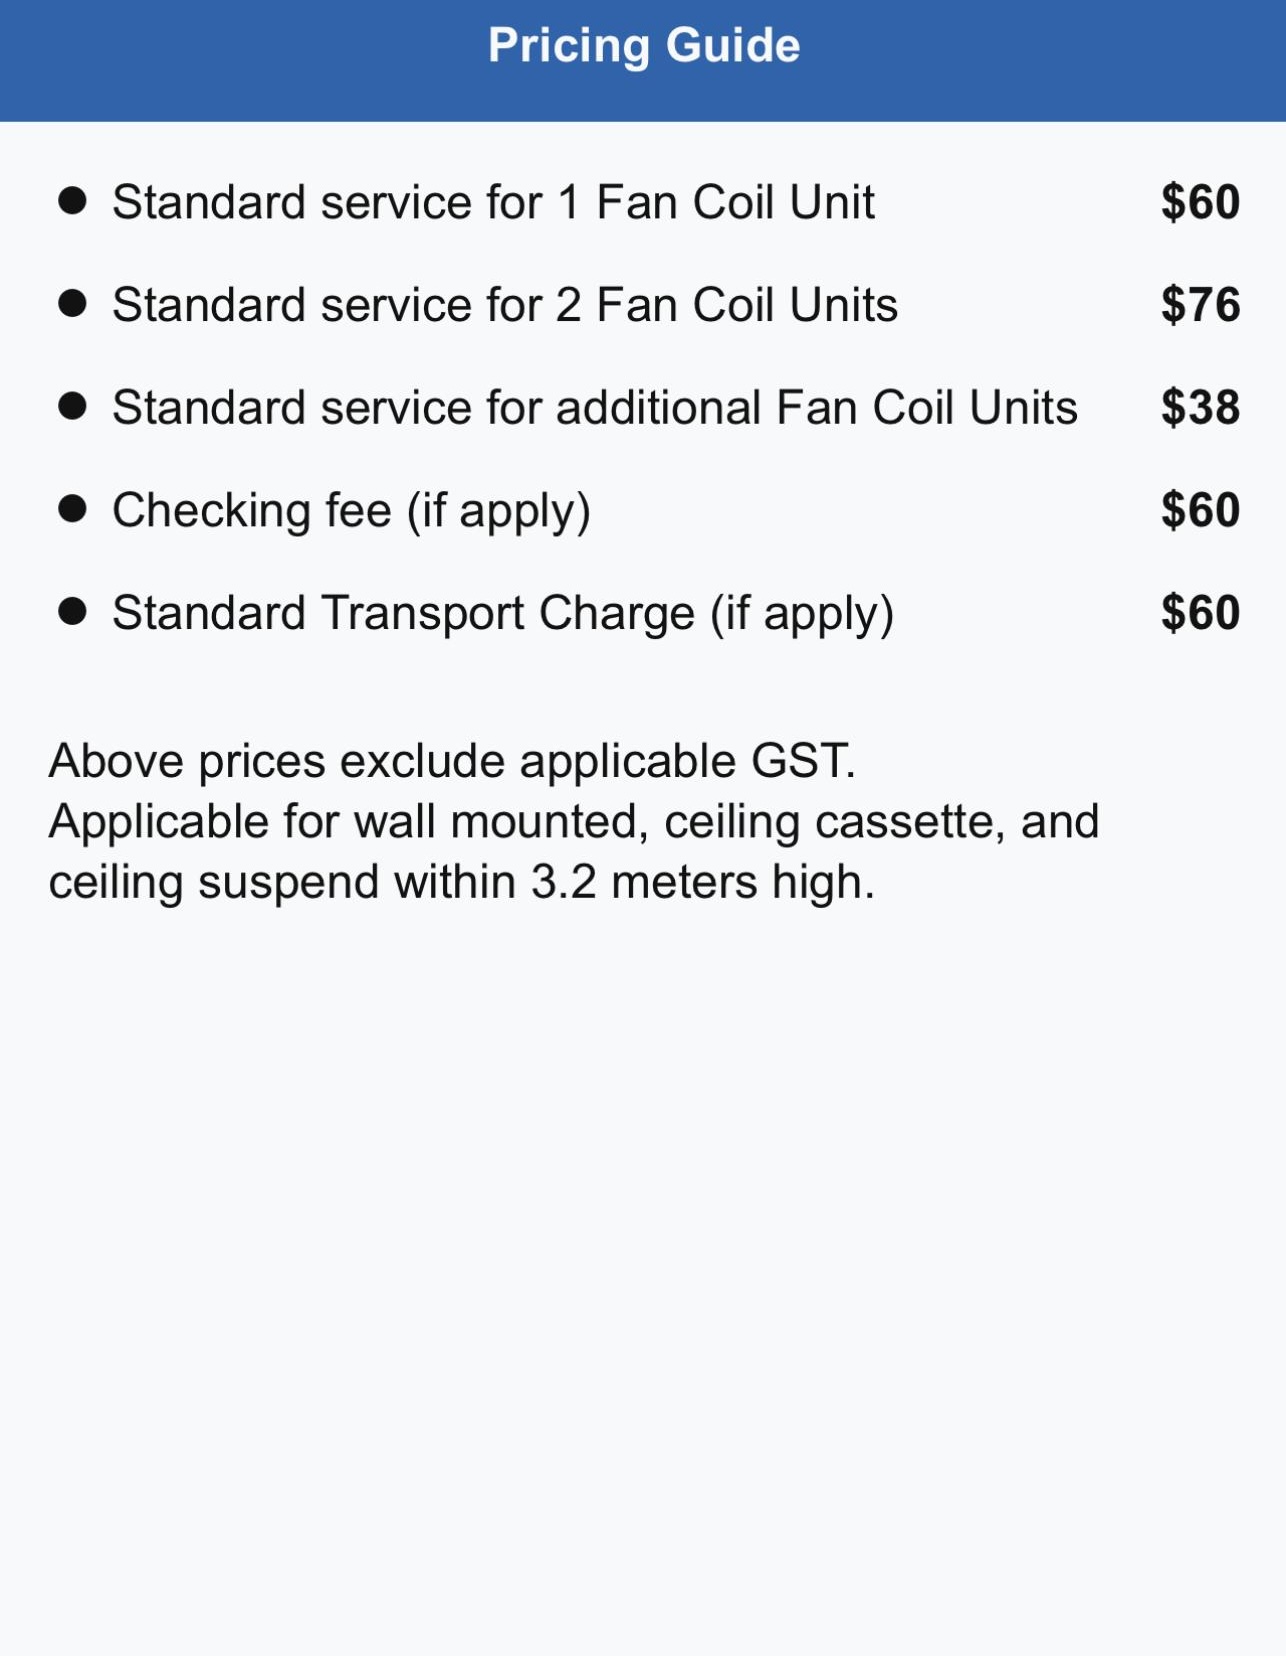Select the bullet beside 1 Fan Coil Unit
Image resolution: width=1286 pixels, height=1656 pixels.
(72, 201)
